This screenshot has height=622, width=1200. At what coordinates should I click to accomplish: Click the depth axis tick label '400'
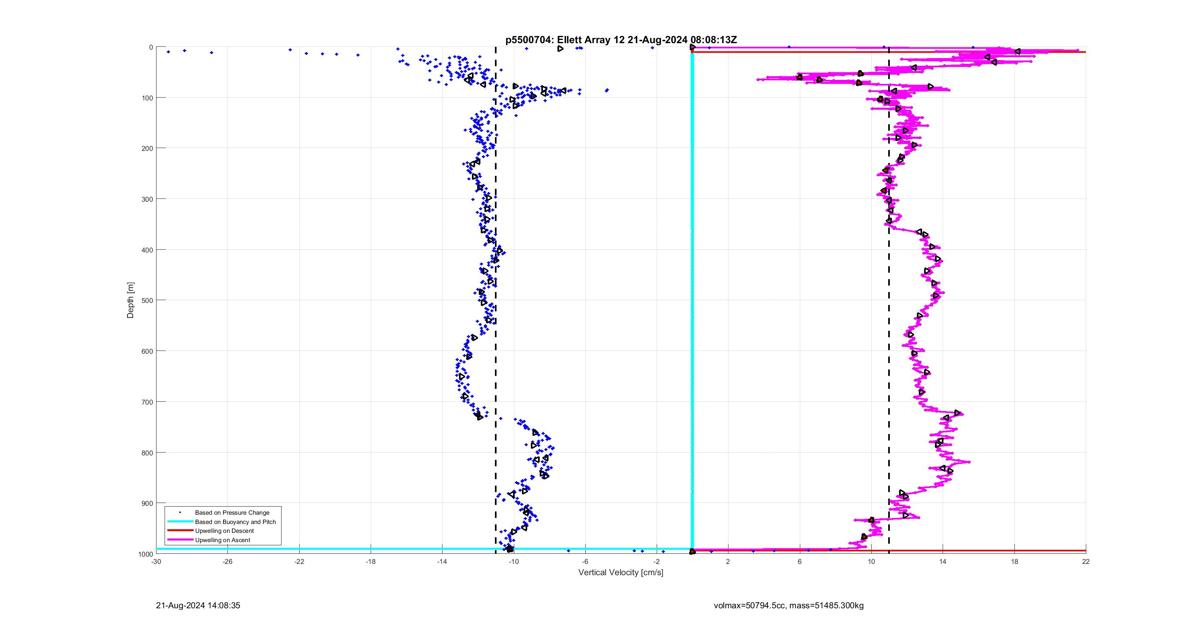click(x=146, y=250)
